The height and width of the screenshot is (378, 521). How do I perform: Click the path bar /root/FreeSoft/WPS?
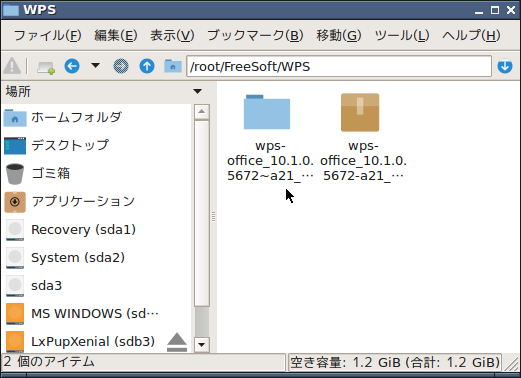339,66
